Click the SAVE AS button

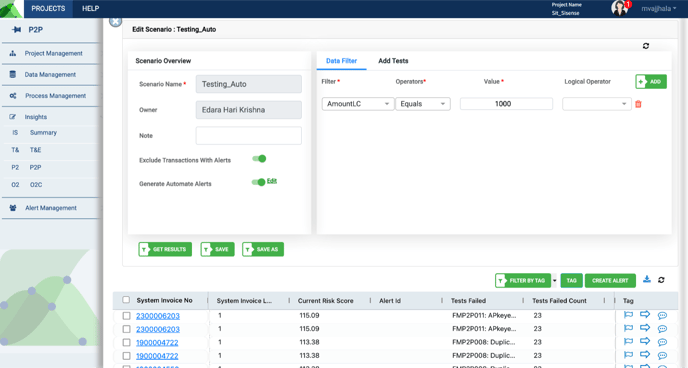coord(263,249)
